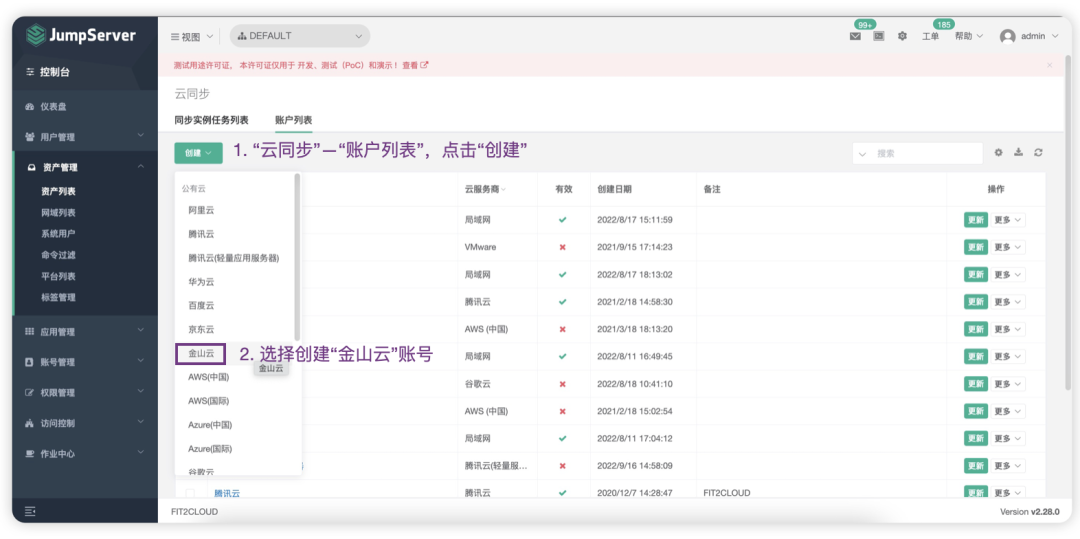
Task: Open the admin account dropdown arrow
Action: click(x=1055, y=36)
